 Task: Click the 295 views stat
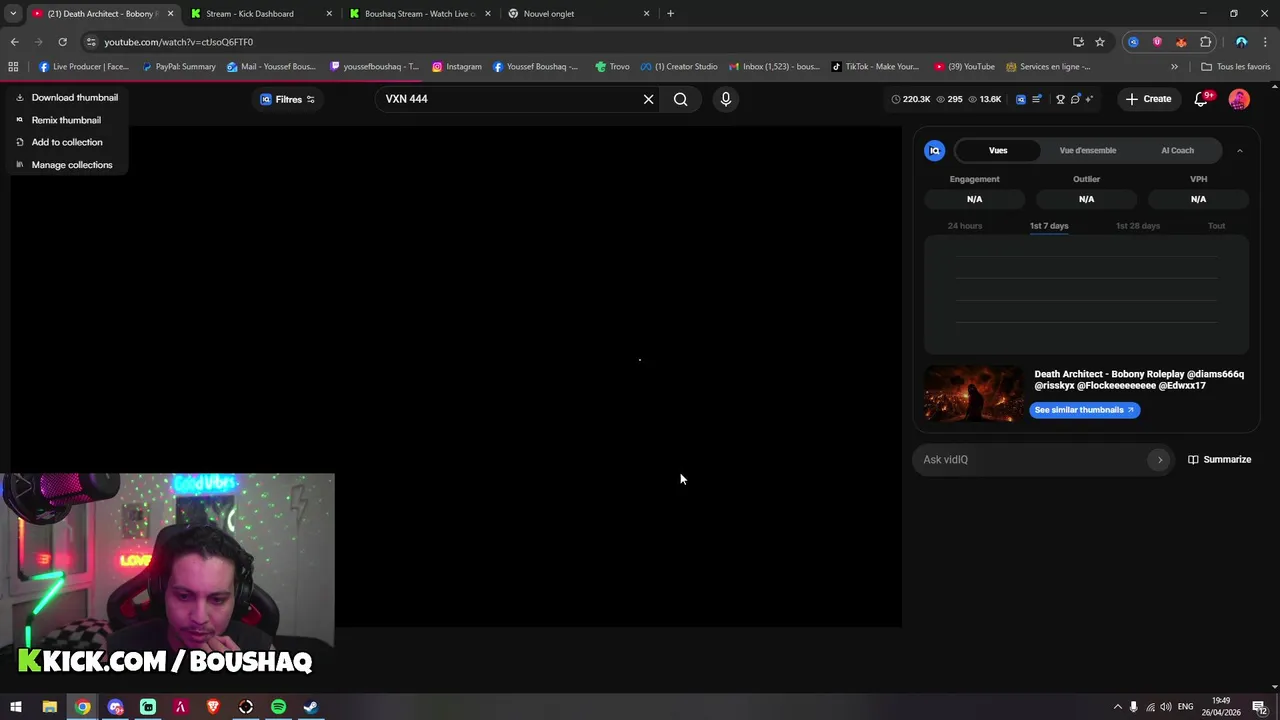tap(949, 99)
